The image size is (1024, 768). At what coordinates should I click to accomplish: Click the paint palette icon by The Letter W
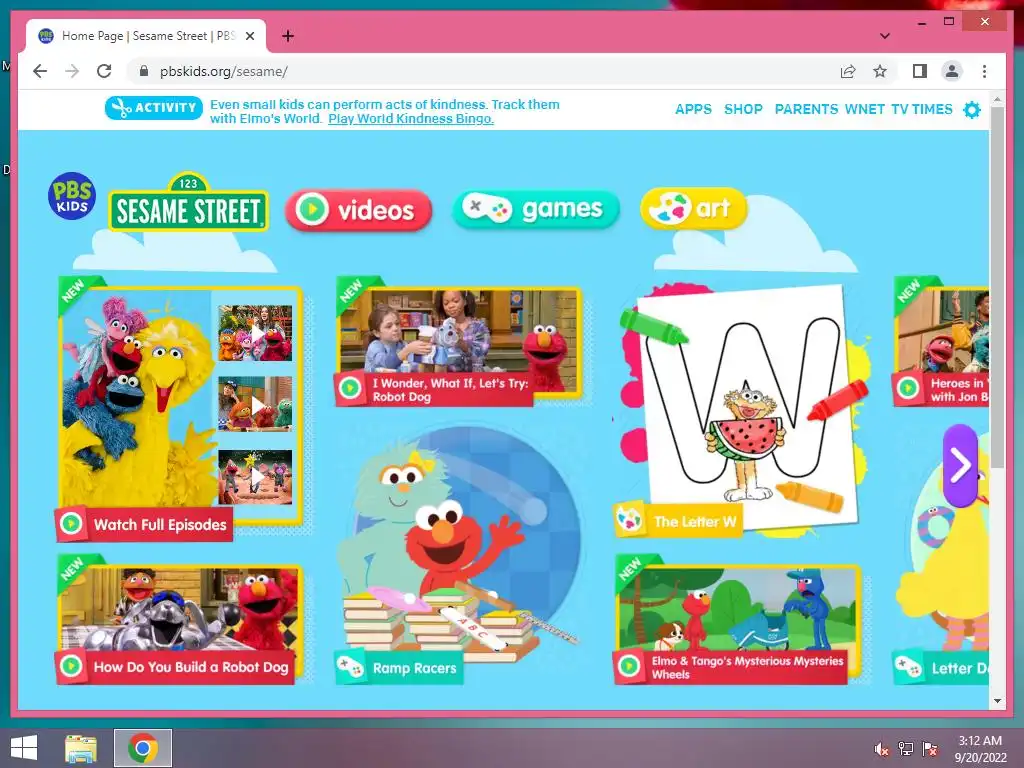click(x=630, y=520)
